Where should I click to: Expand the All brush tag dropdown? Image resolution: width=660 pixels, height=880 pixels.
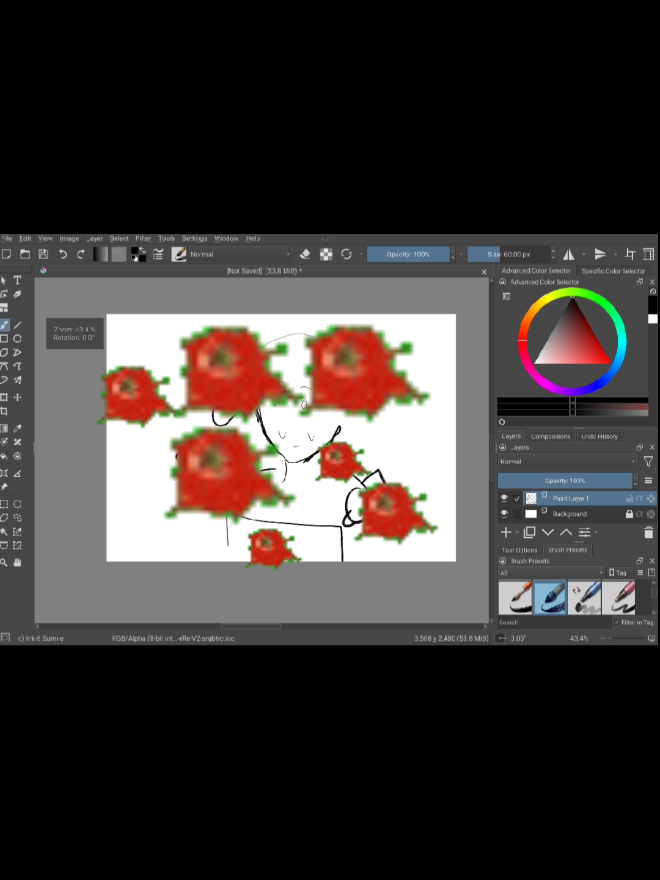[x=551, y=573]
